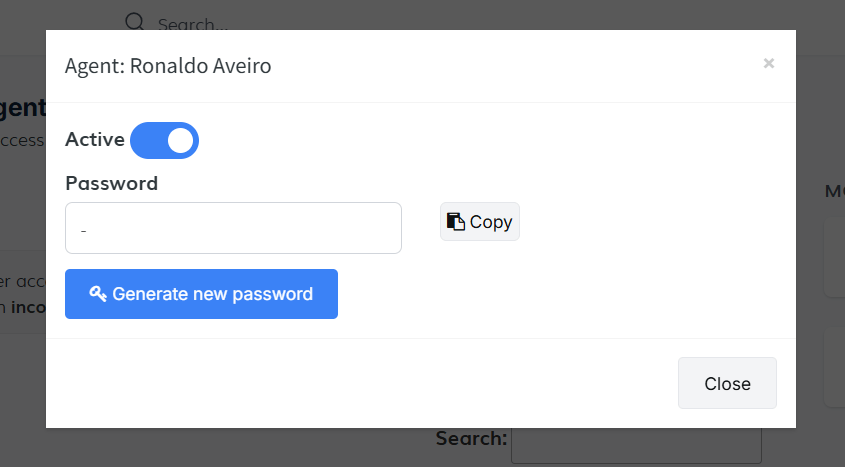The height and width of the screenshot is (467, 845).
Task: Click the bottom Search: text box
Action: 636,442
